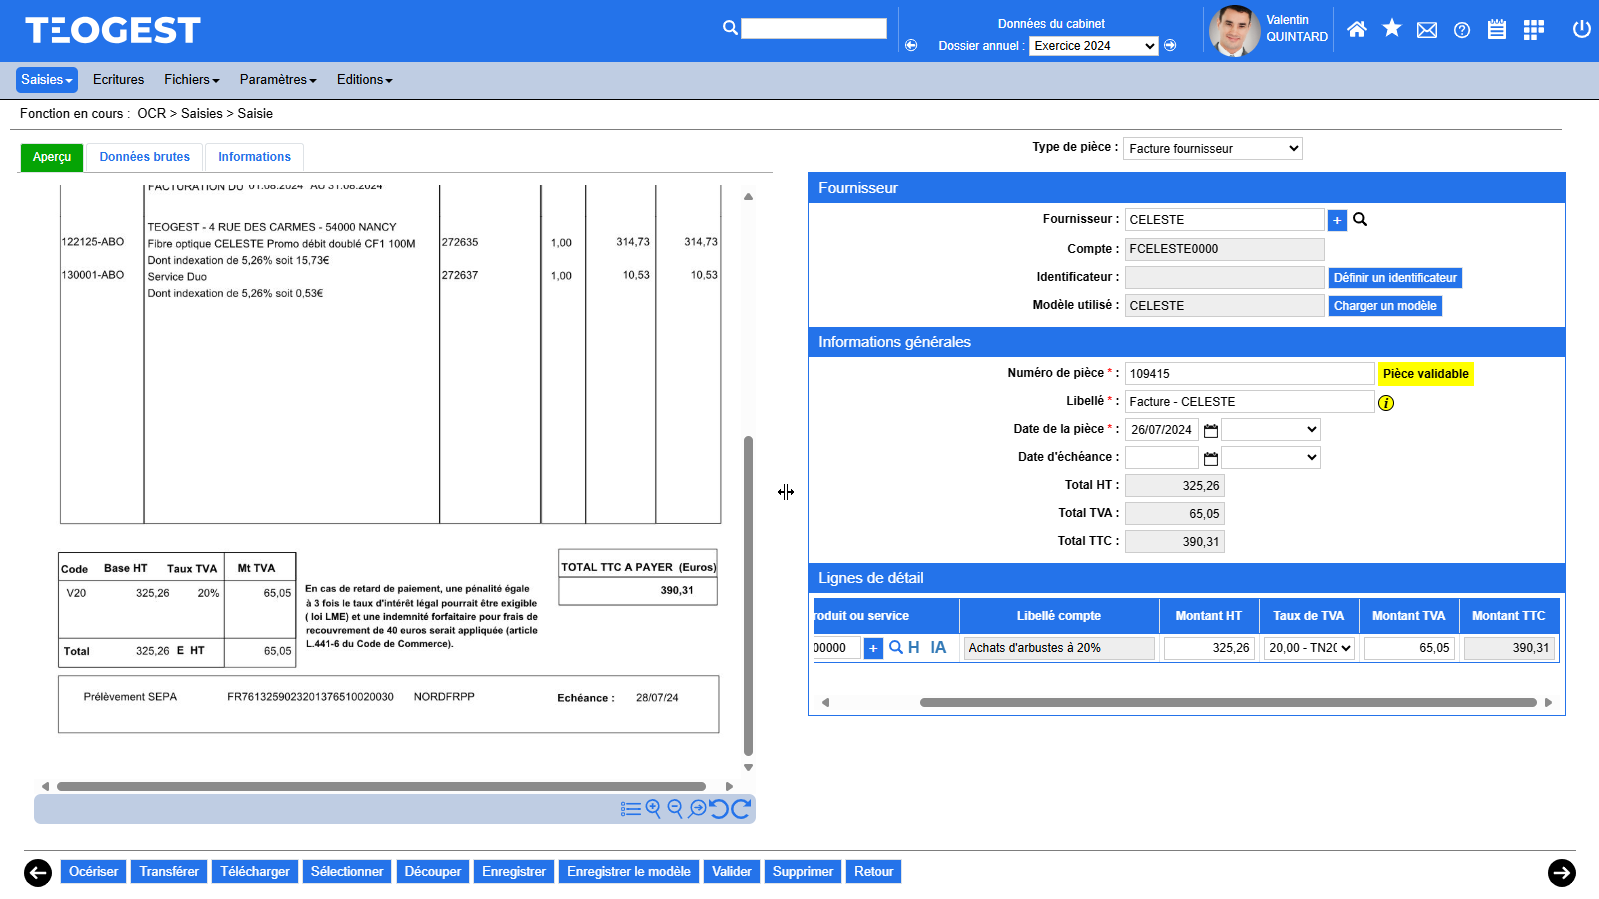This screenshot has height=899, width=1599.
Task: Click the Supprimer button
Action: click(803, 872)
